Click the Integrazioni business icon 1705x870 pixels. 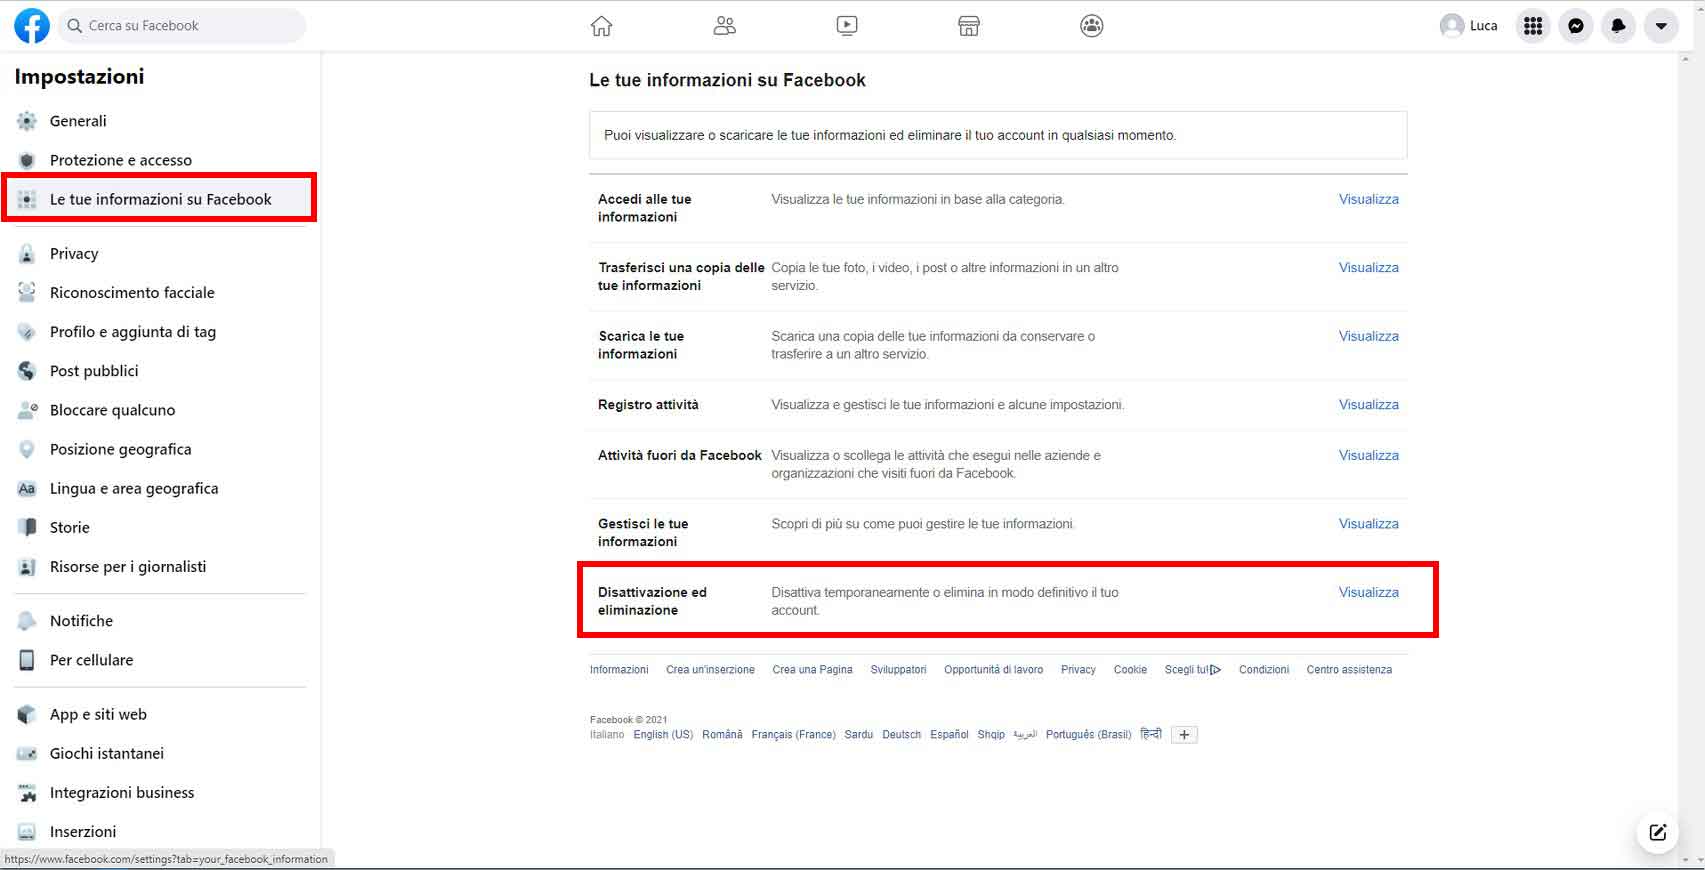[x=27, y=793]
